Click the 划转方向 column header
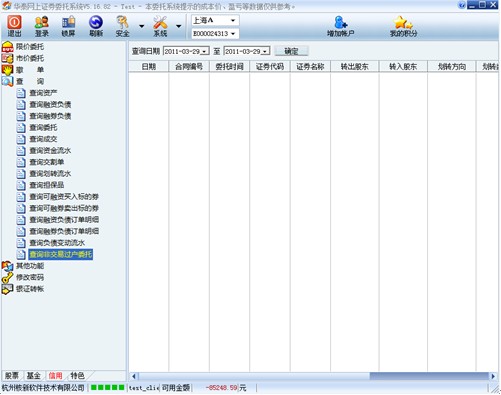This screenshot has width=501, height=395. coord(452,67)
